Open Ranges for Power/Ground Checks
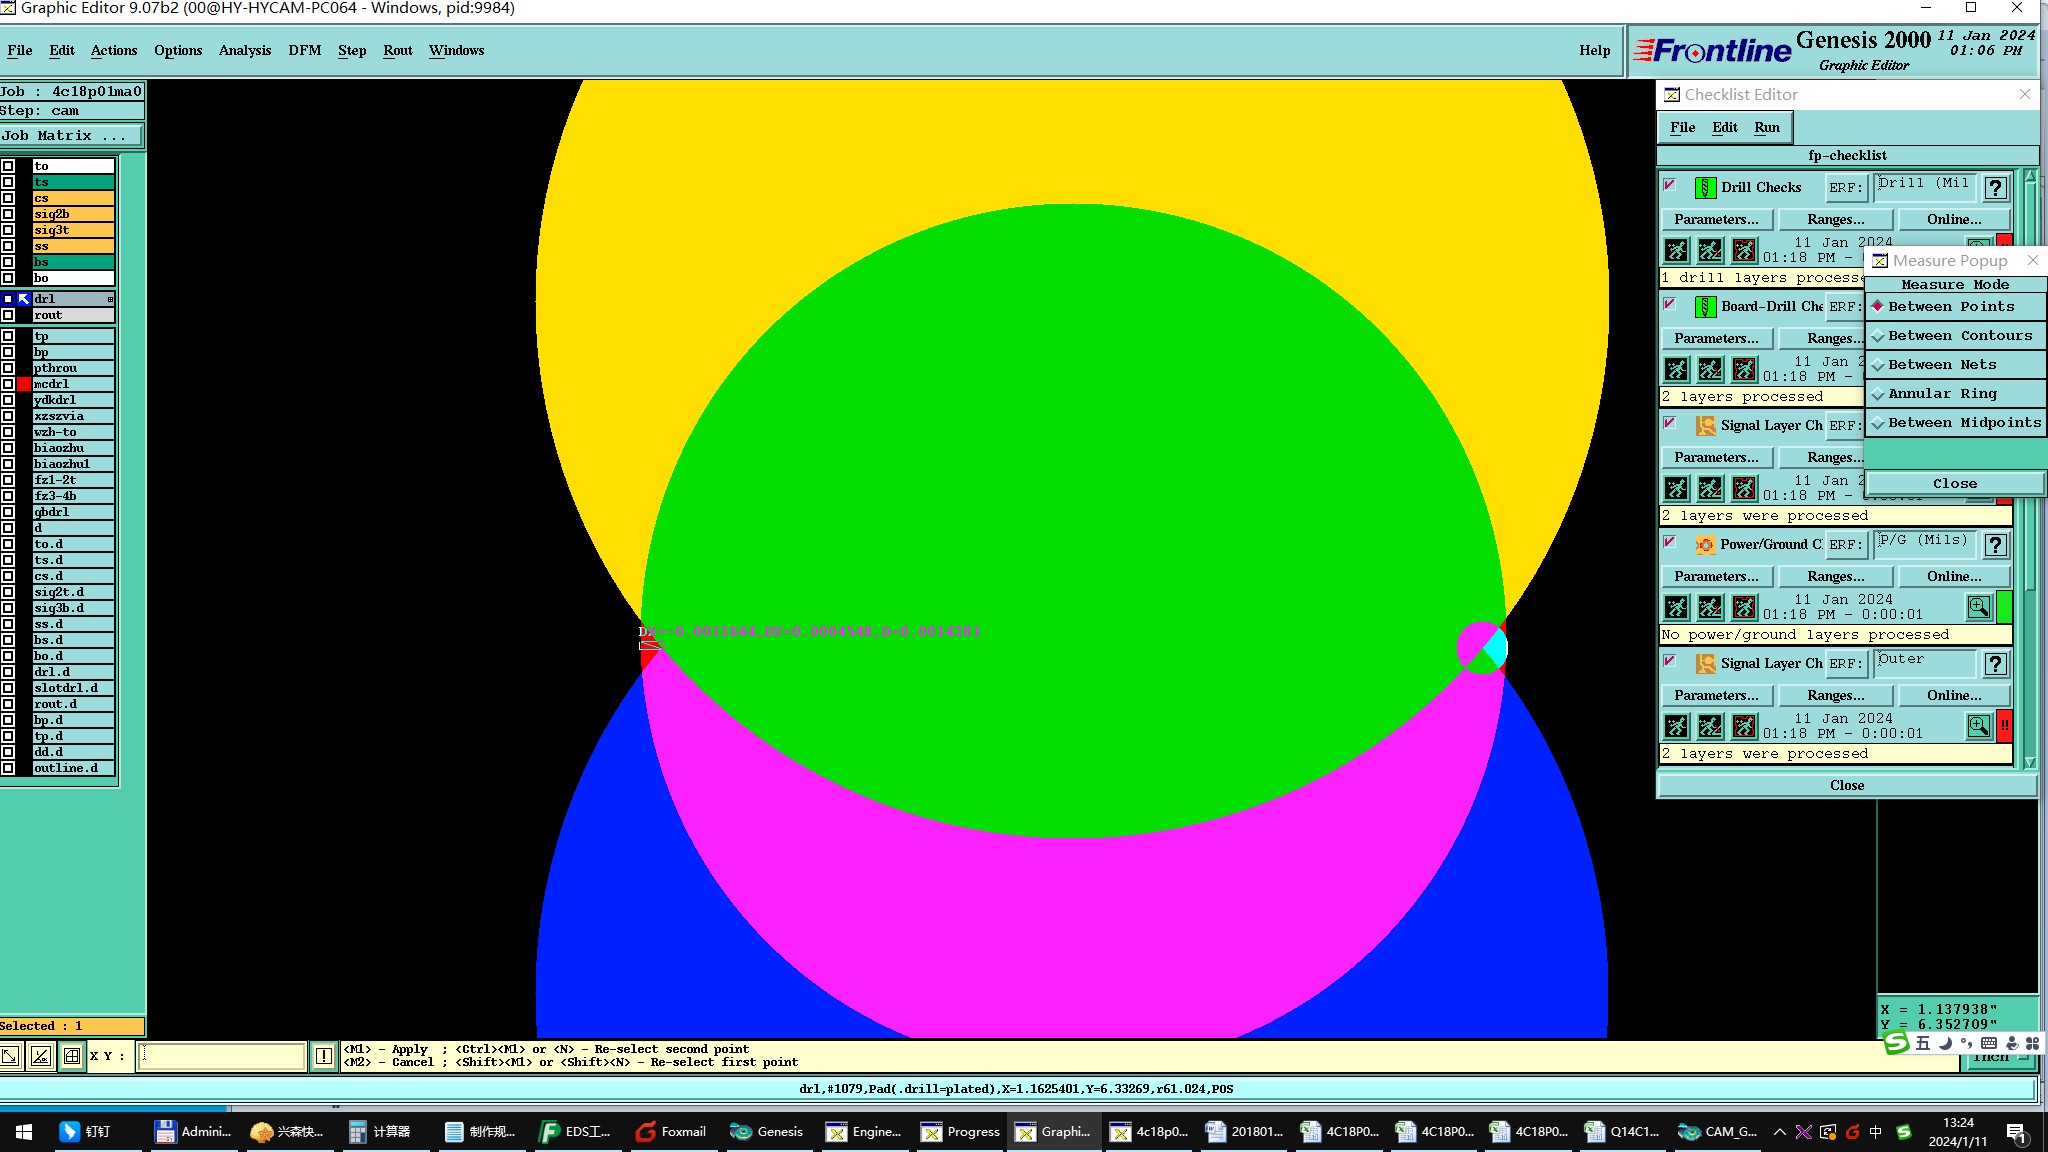The image size is (2048, 1152). pyautogui.click(x=1835, y=576)
